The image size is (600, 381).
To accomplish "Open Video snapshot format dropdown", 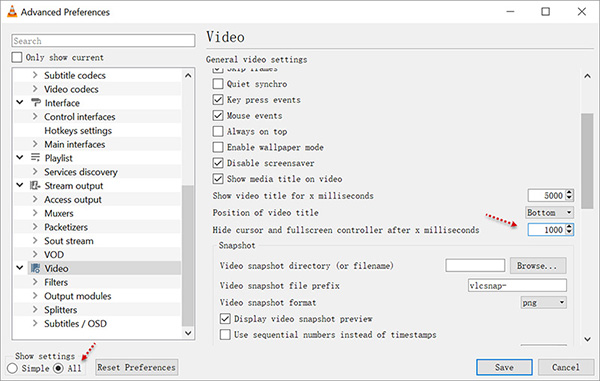I will pyautogui.click(x=543, y=303).
